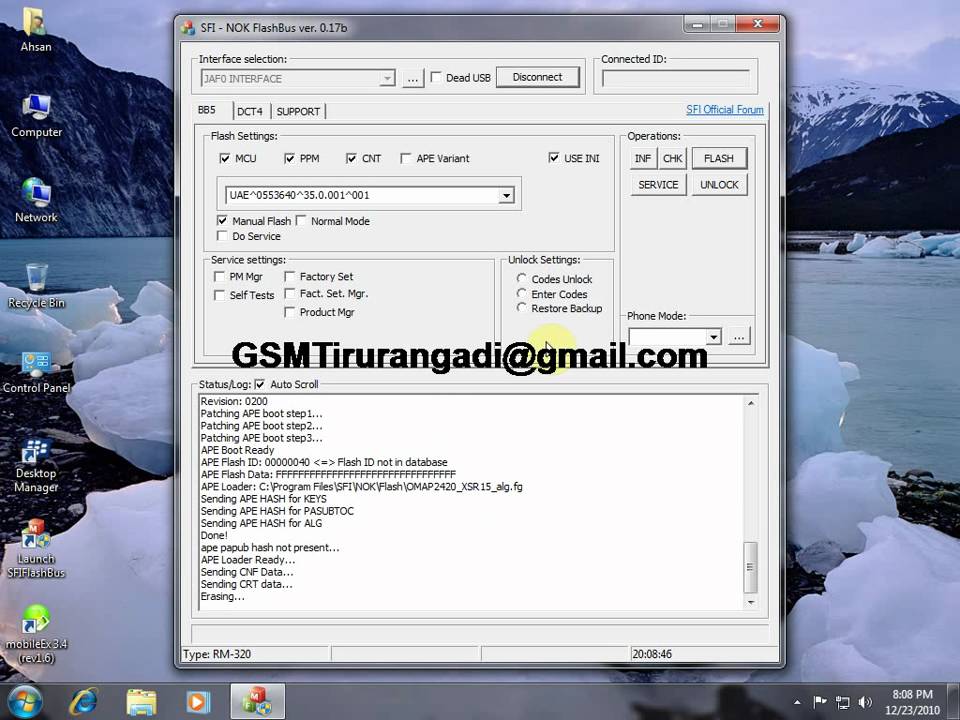The width and height of the screenshot is (960, 720).
Task: Click the 20:08:46 status bar time
Action: (652, 654)
